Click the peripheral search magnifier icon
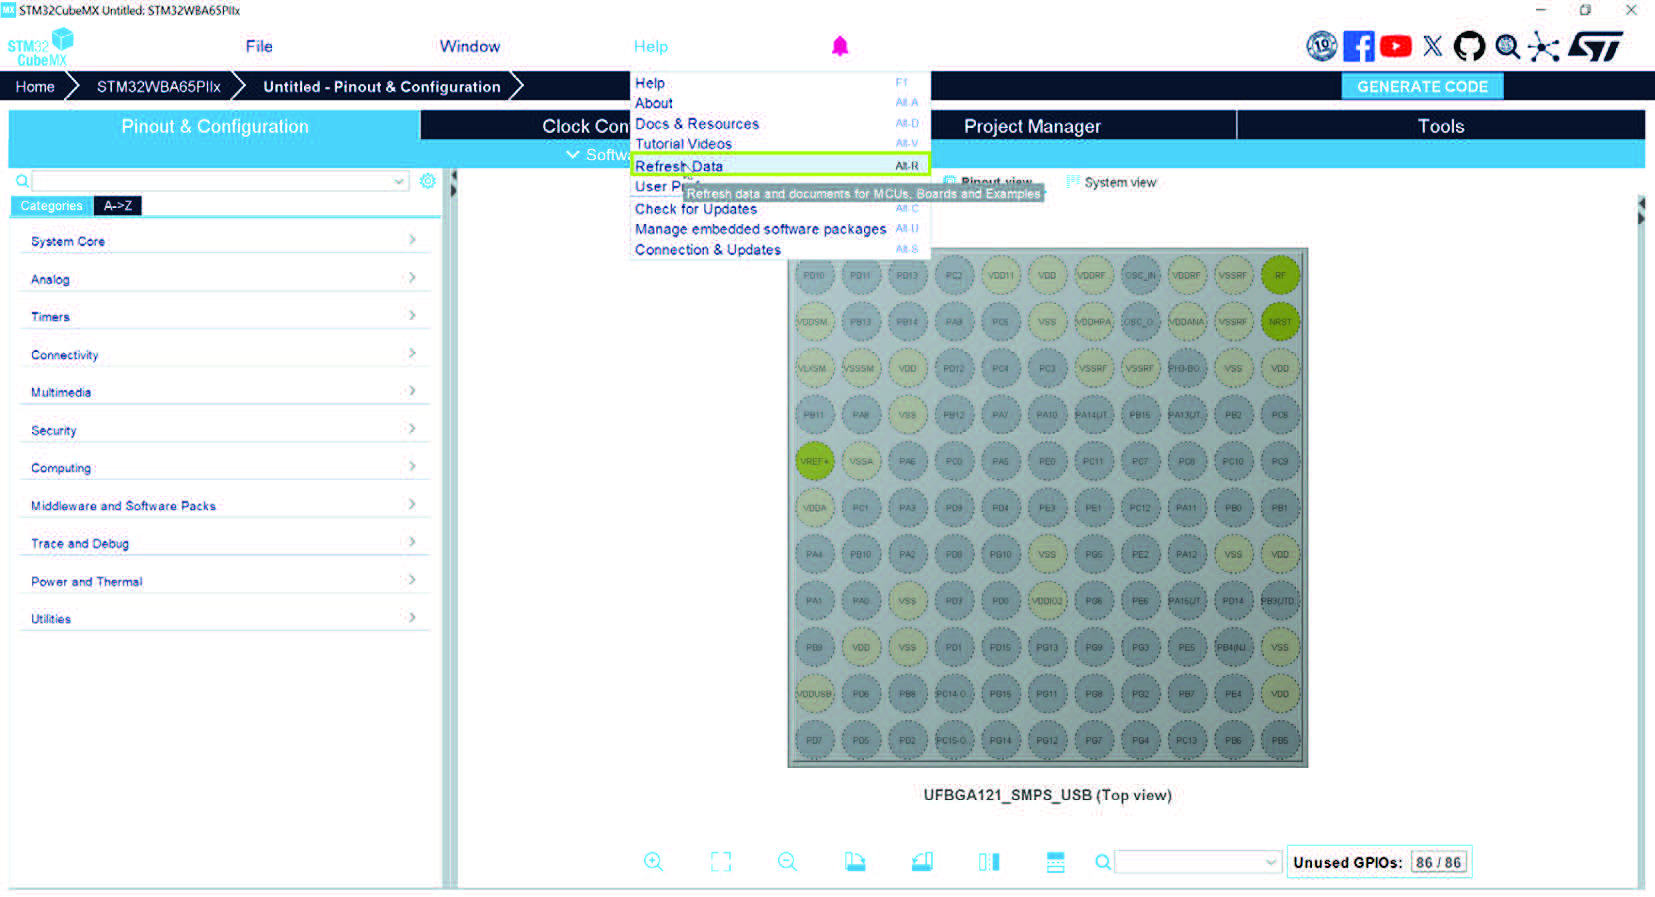The image size is (1655, 897). tap(22, 181)
